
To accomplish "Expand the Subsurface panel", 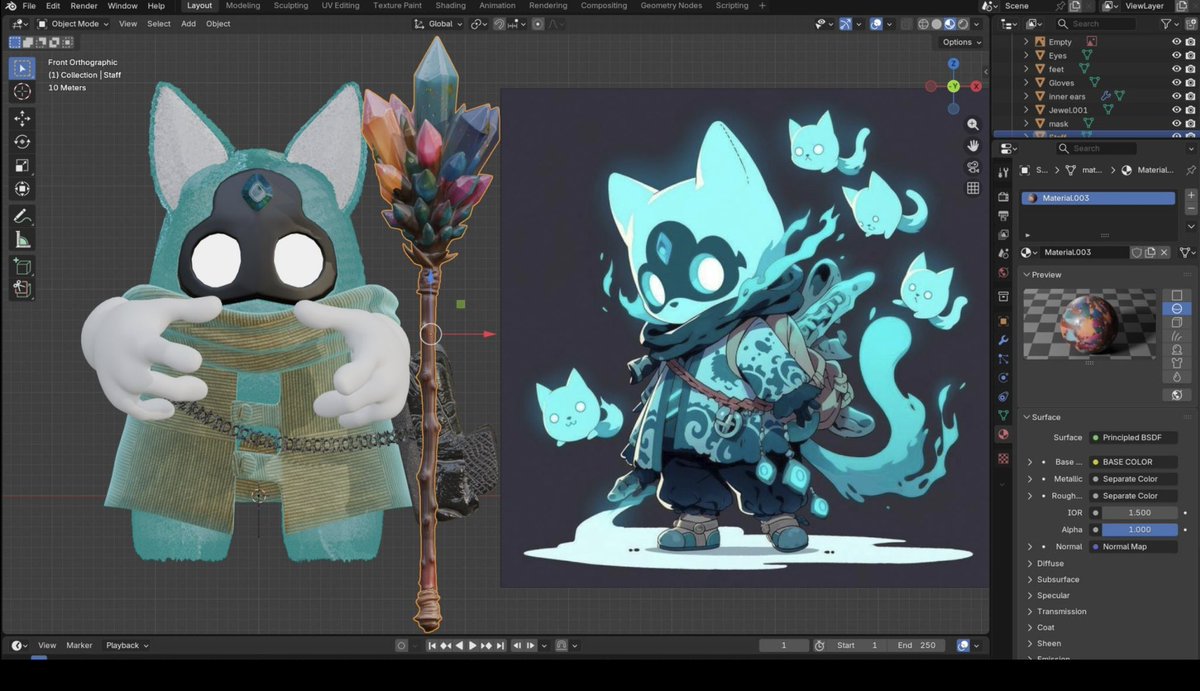I will (1057, 579).
